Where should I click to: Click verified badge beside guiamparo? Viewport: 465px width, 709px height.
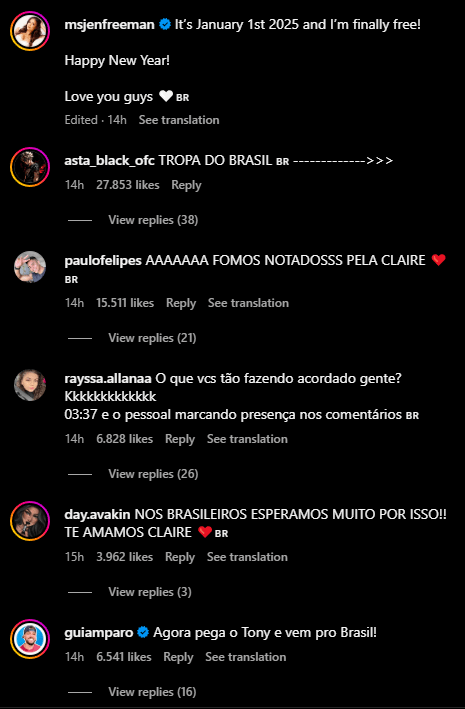pos(143,633)
